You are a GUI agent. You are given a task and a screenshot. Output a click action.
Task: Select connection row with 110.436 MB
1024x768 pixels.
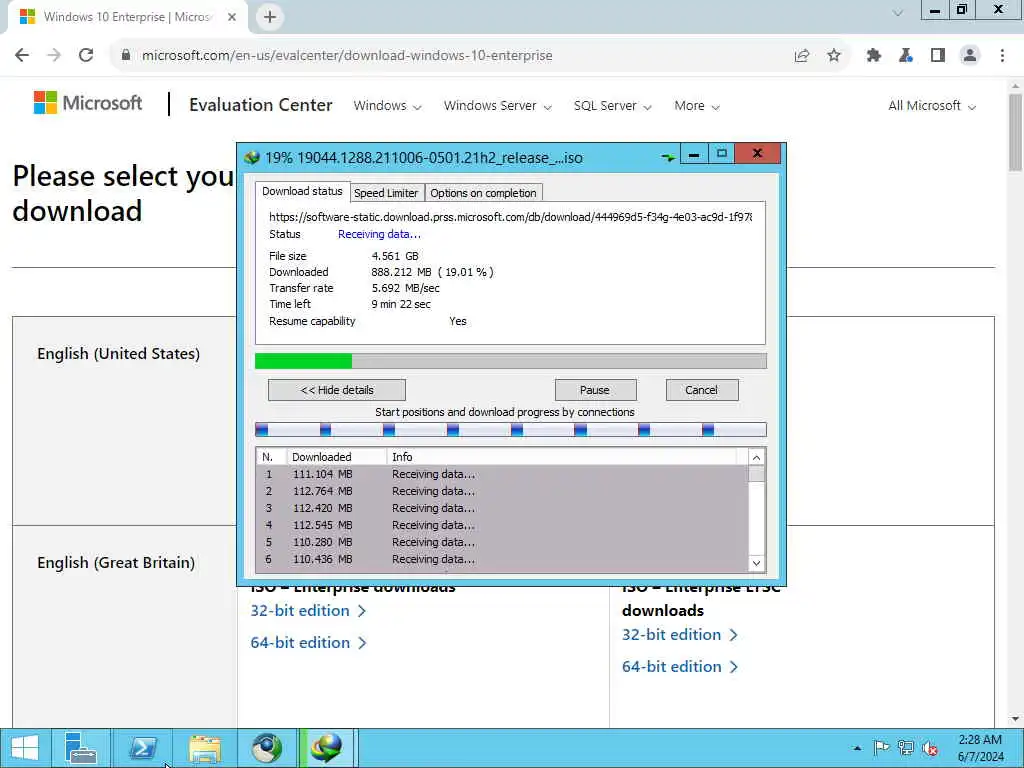point(502,559)
